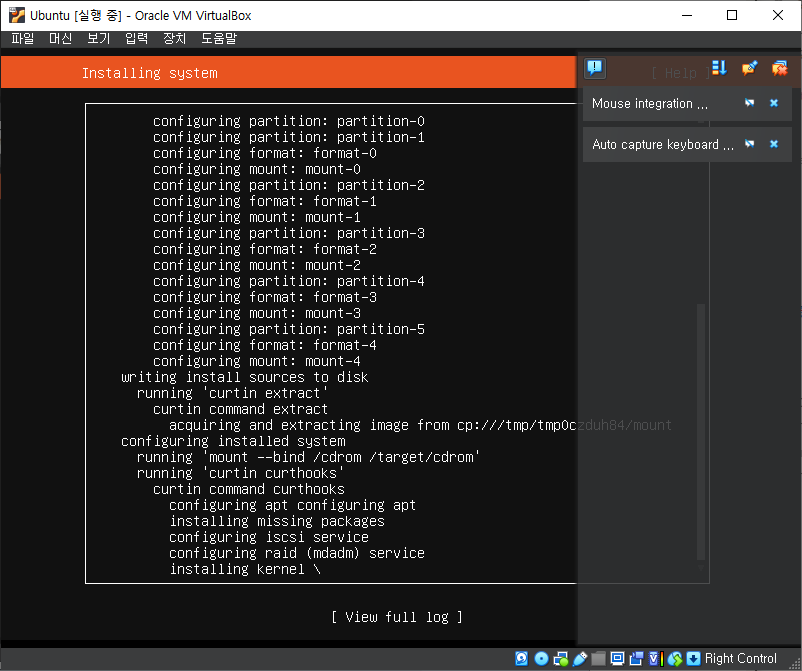
Task: Click 'writing install sources to disk' line
Action: click(x=244, y=377)
